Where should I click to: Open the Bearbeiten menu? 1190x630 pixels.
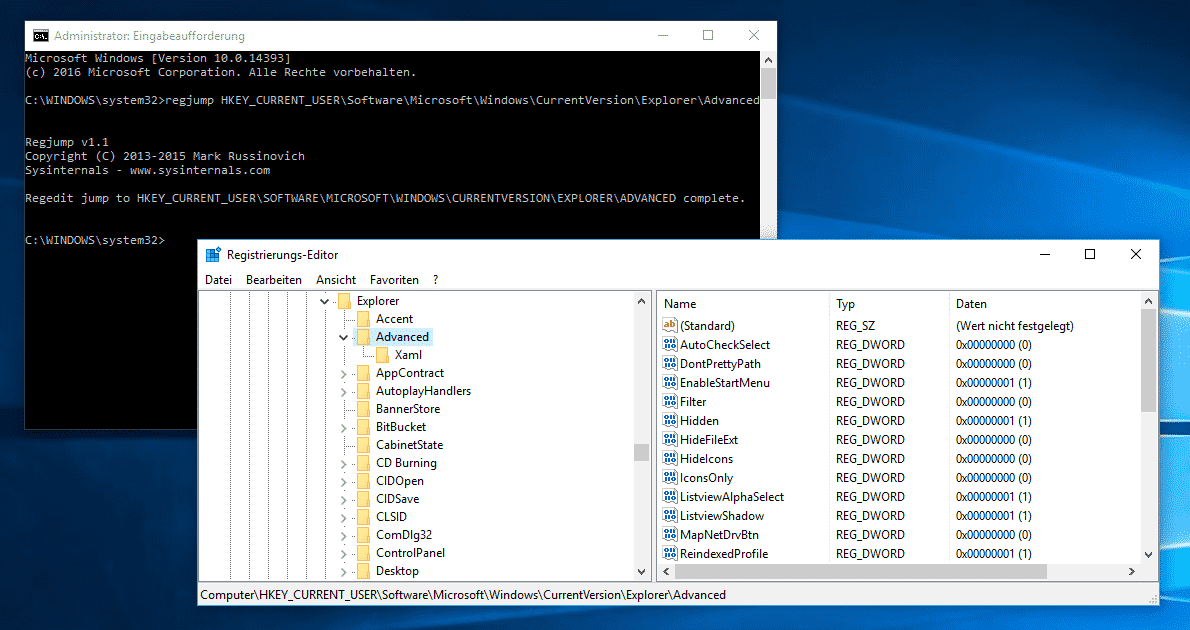point(274,279)
